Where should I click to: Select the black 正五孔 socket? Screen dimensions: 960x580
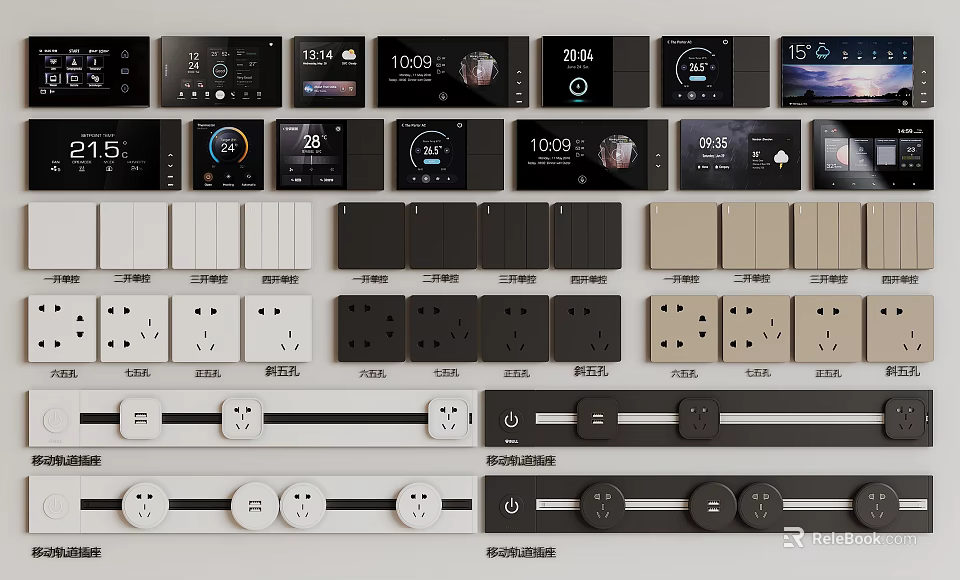(515, 328)
